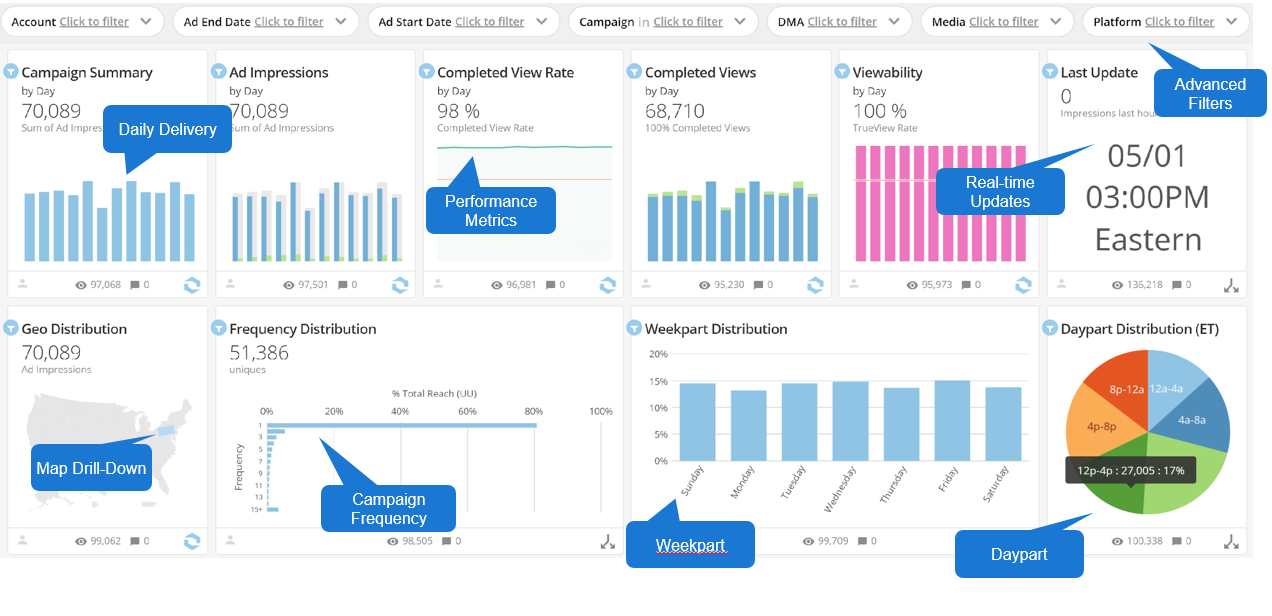1272x616 pixels.
Task: Click the drill-down arrows icon on Daypart Distribution card
Action: [1231, 543]
